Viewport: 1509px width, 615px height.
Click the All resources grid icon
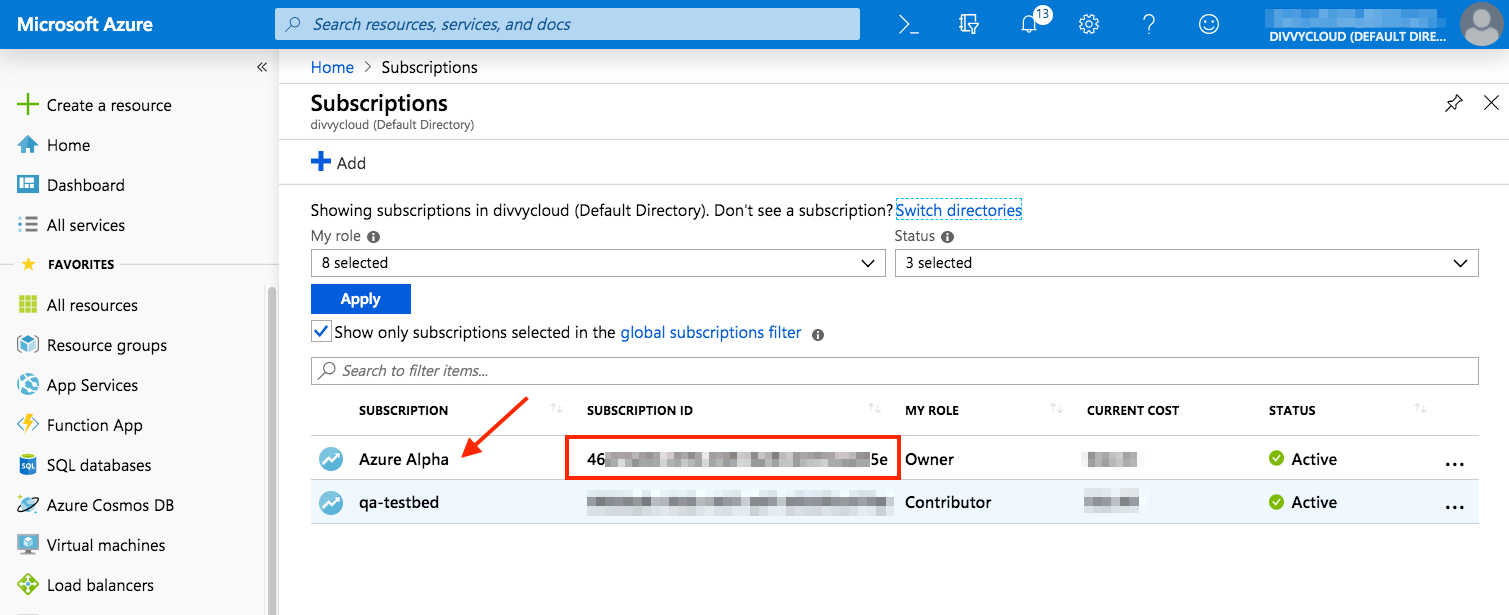click(x=28, y=305)
